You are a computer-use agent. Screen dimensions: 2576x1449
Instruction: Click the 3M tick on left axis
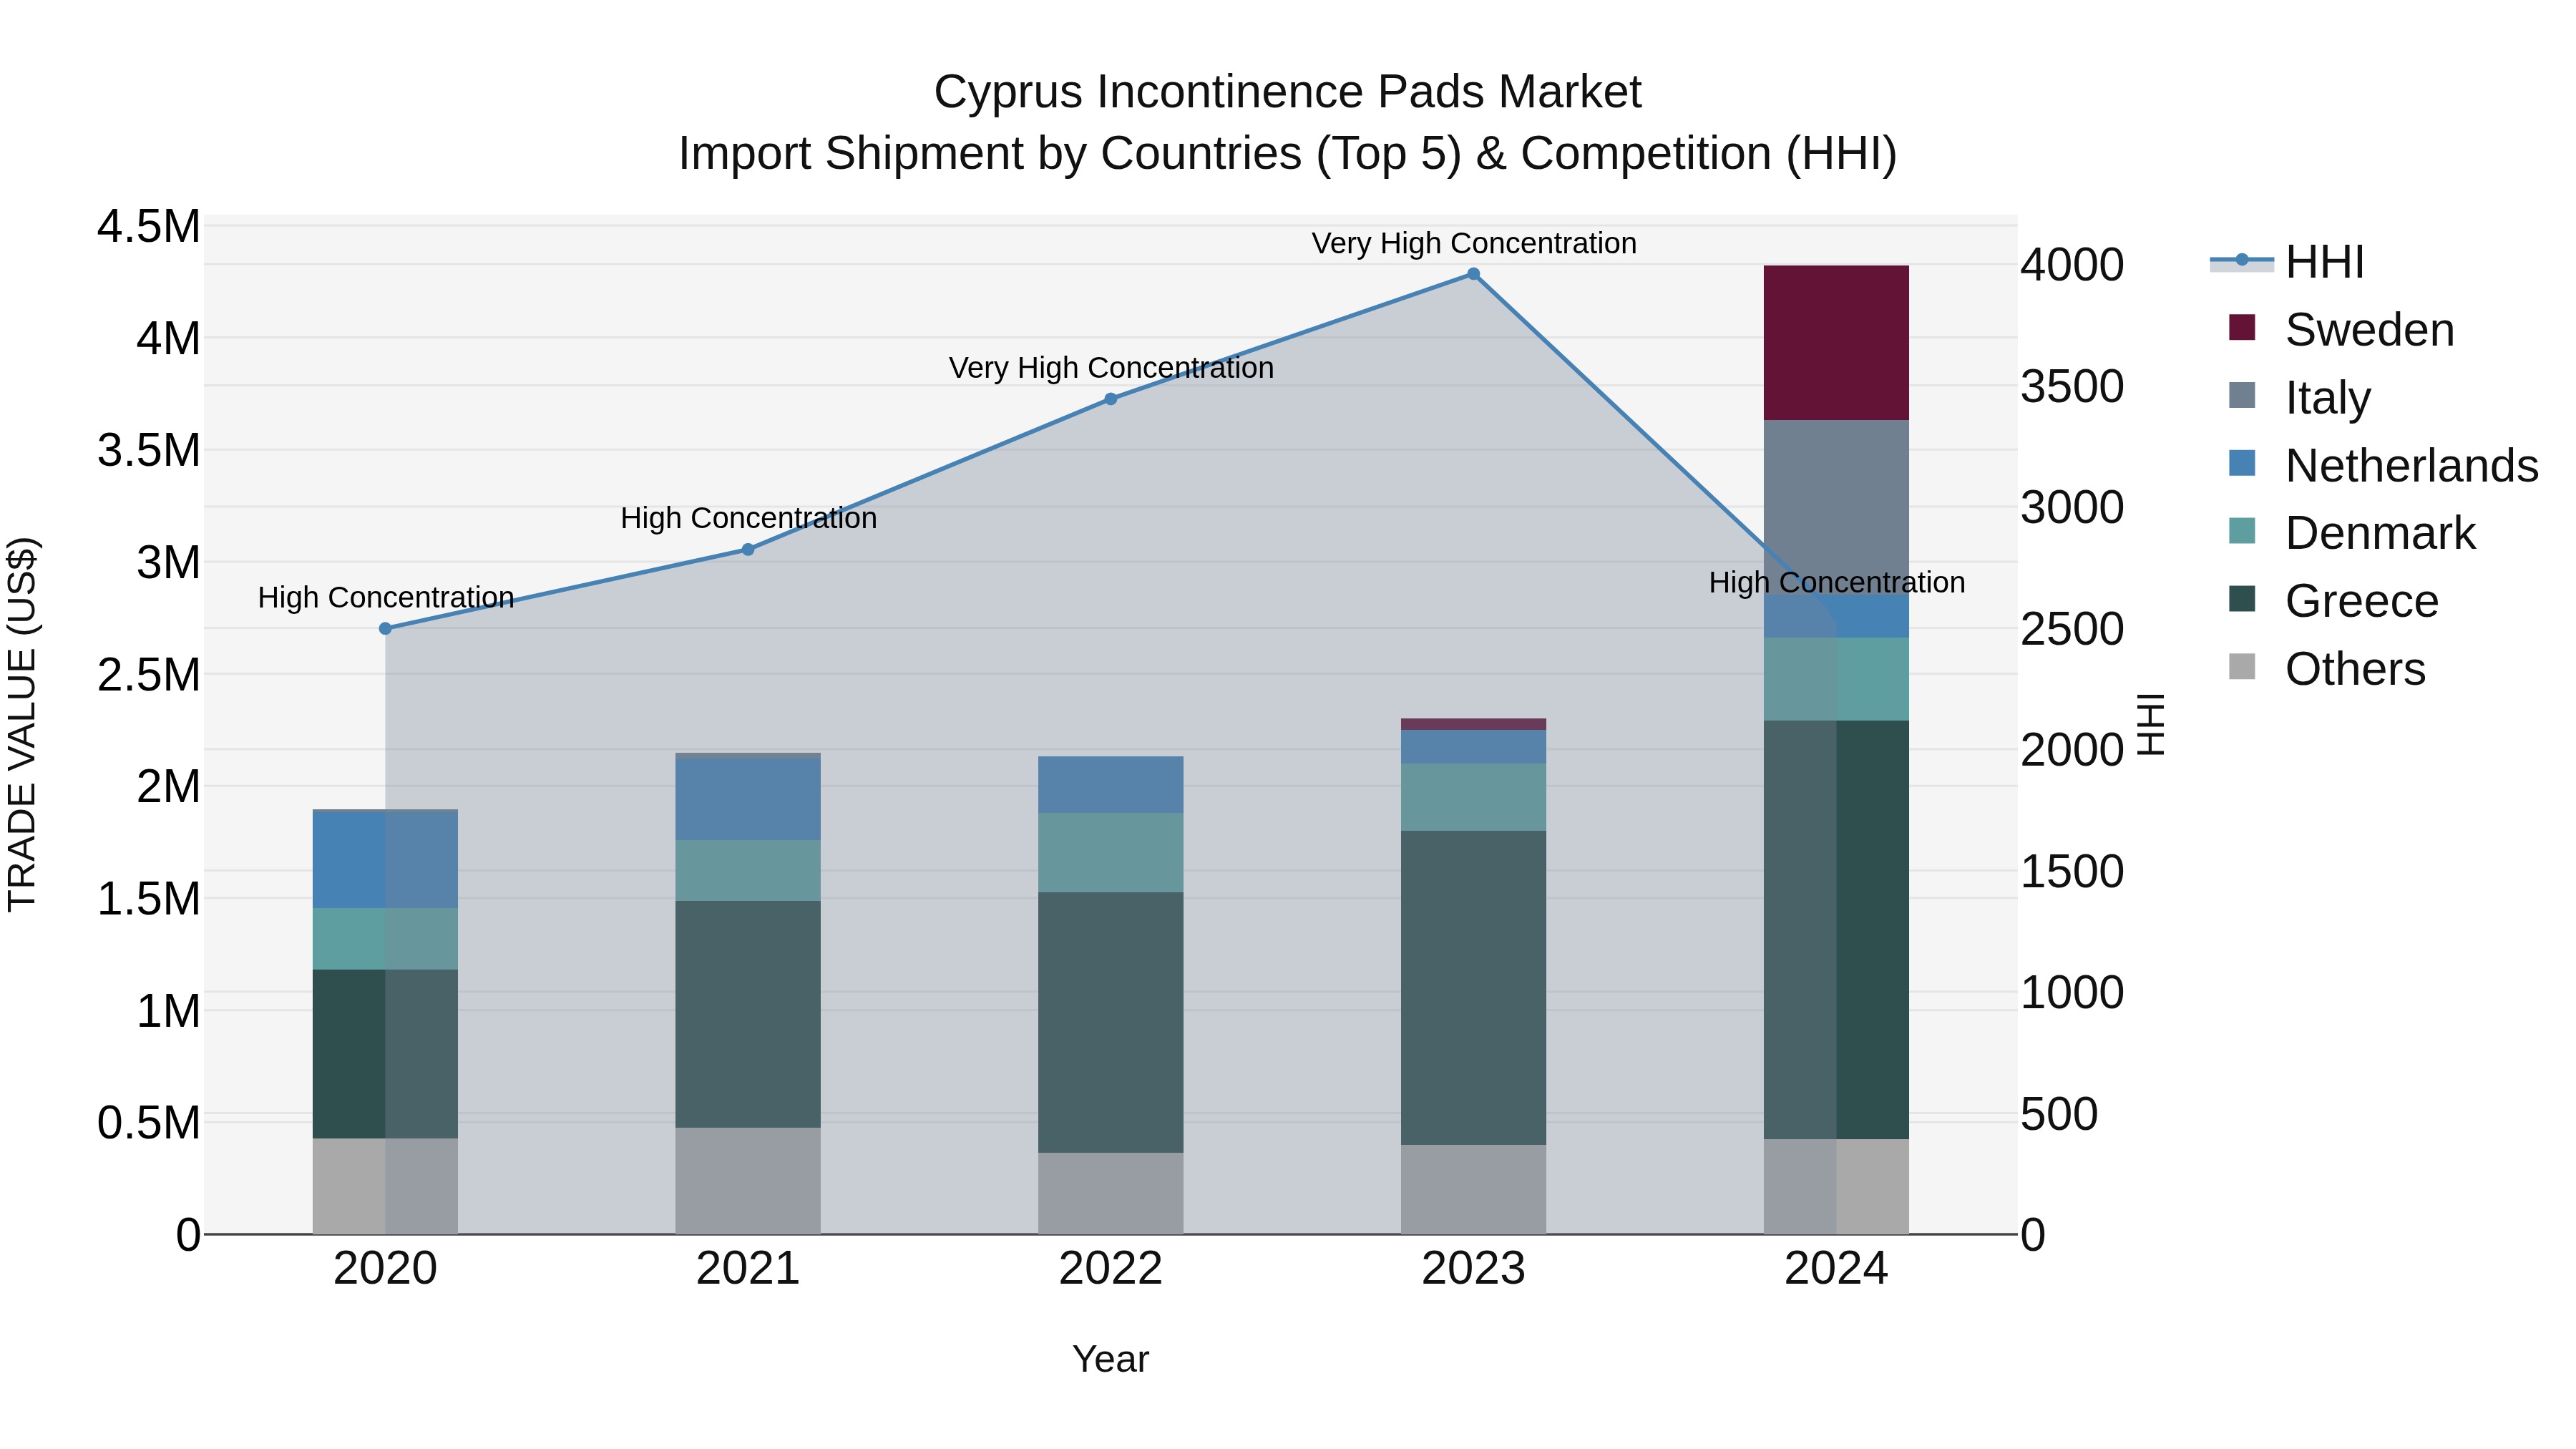[168, 563]
